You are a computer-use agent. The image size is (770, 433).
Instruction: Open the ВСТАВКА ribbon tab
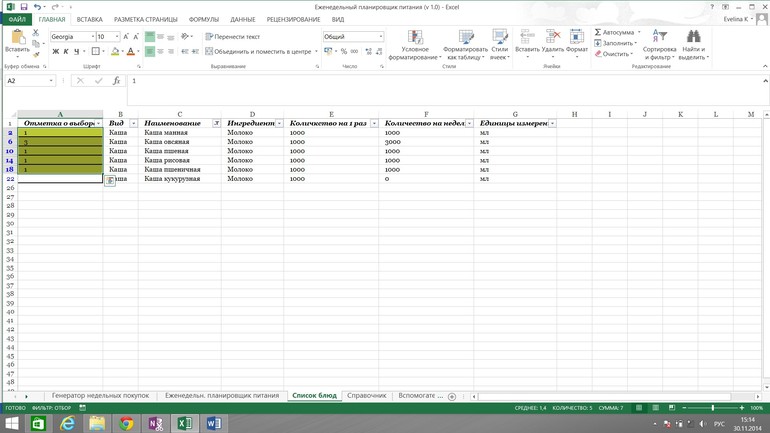89,19
